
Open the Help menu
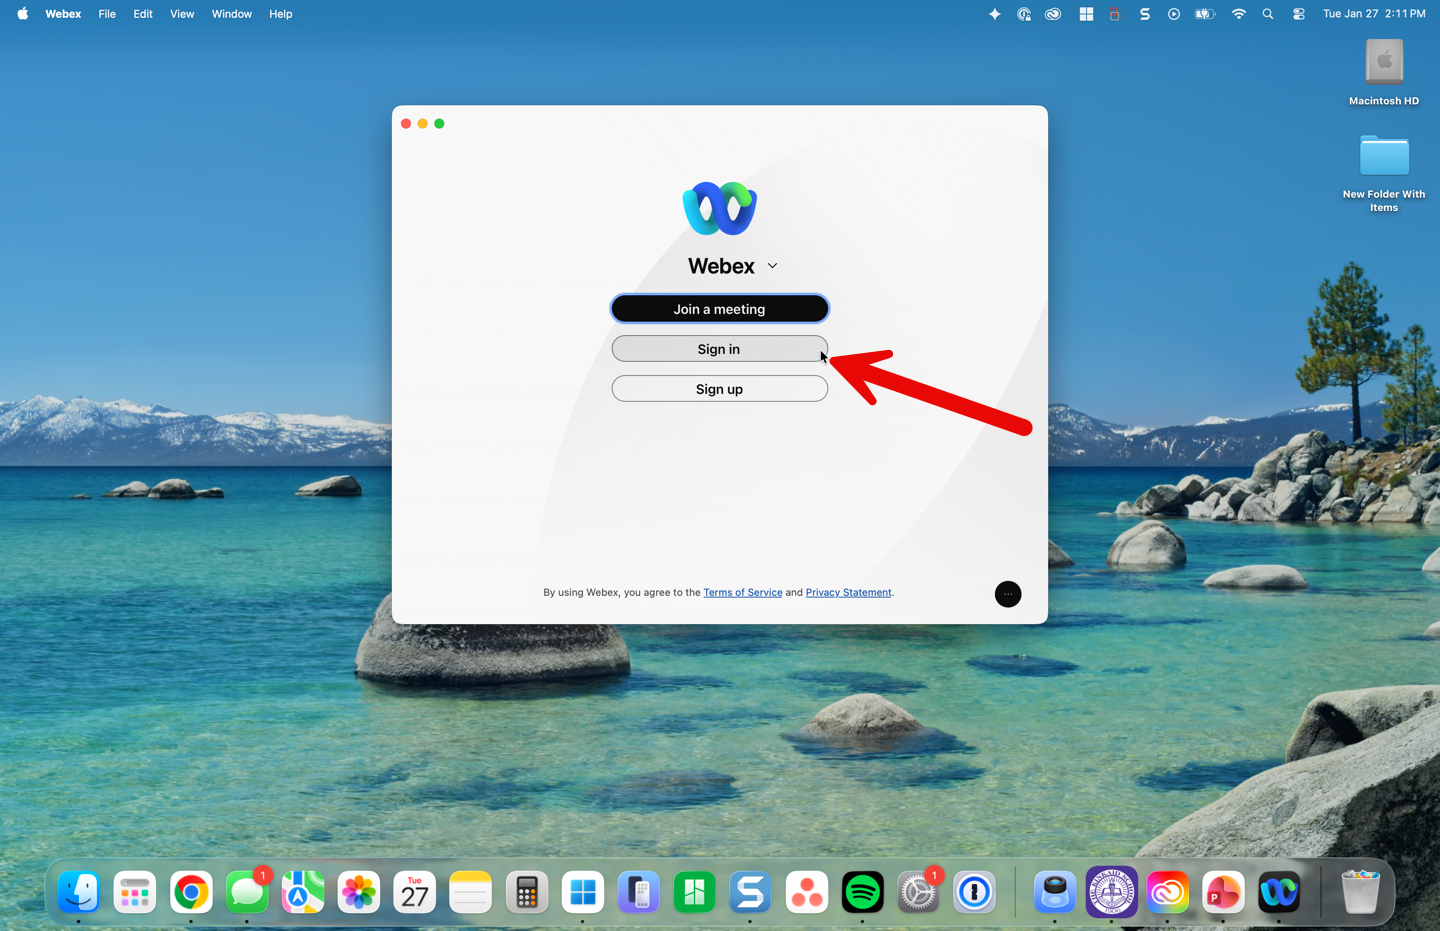click(281, 14)
